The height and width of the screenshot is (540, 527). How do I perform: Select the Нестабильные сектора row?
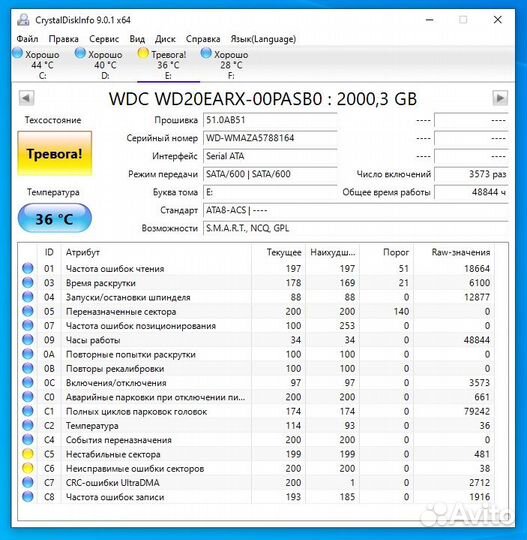click(257, 454)
